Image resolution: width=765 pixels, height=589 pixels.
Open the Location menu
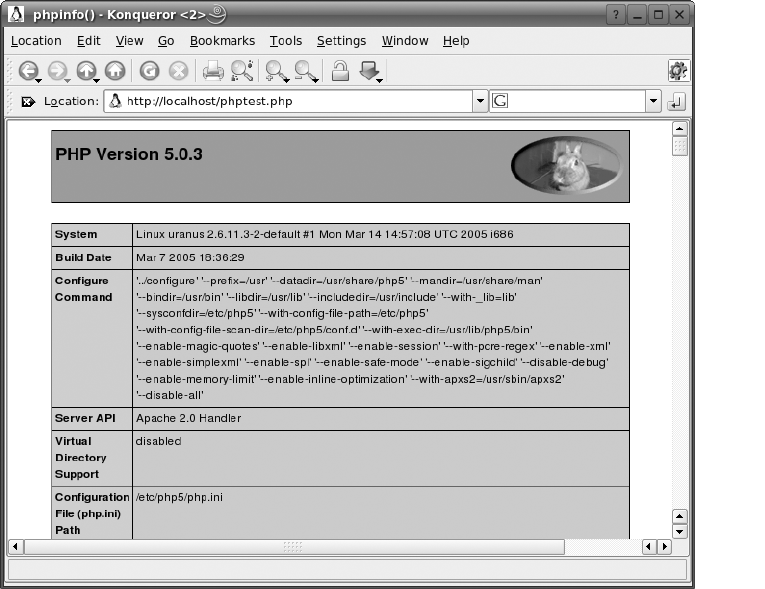tap(36, 41)
